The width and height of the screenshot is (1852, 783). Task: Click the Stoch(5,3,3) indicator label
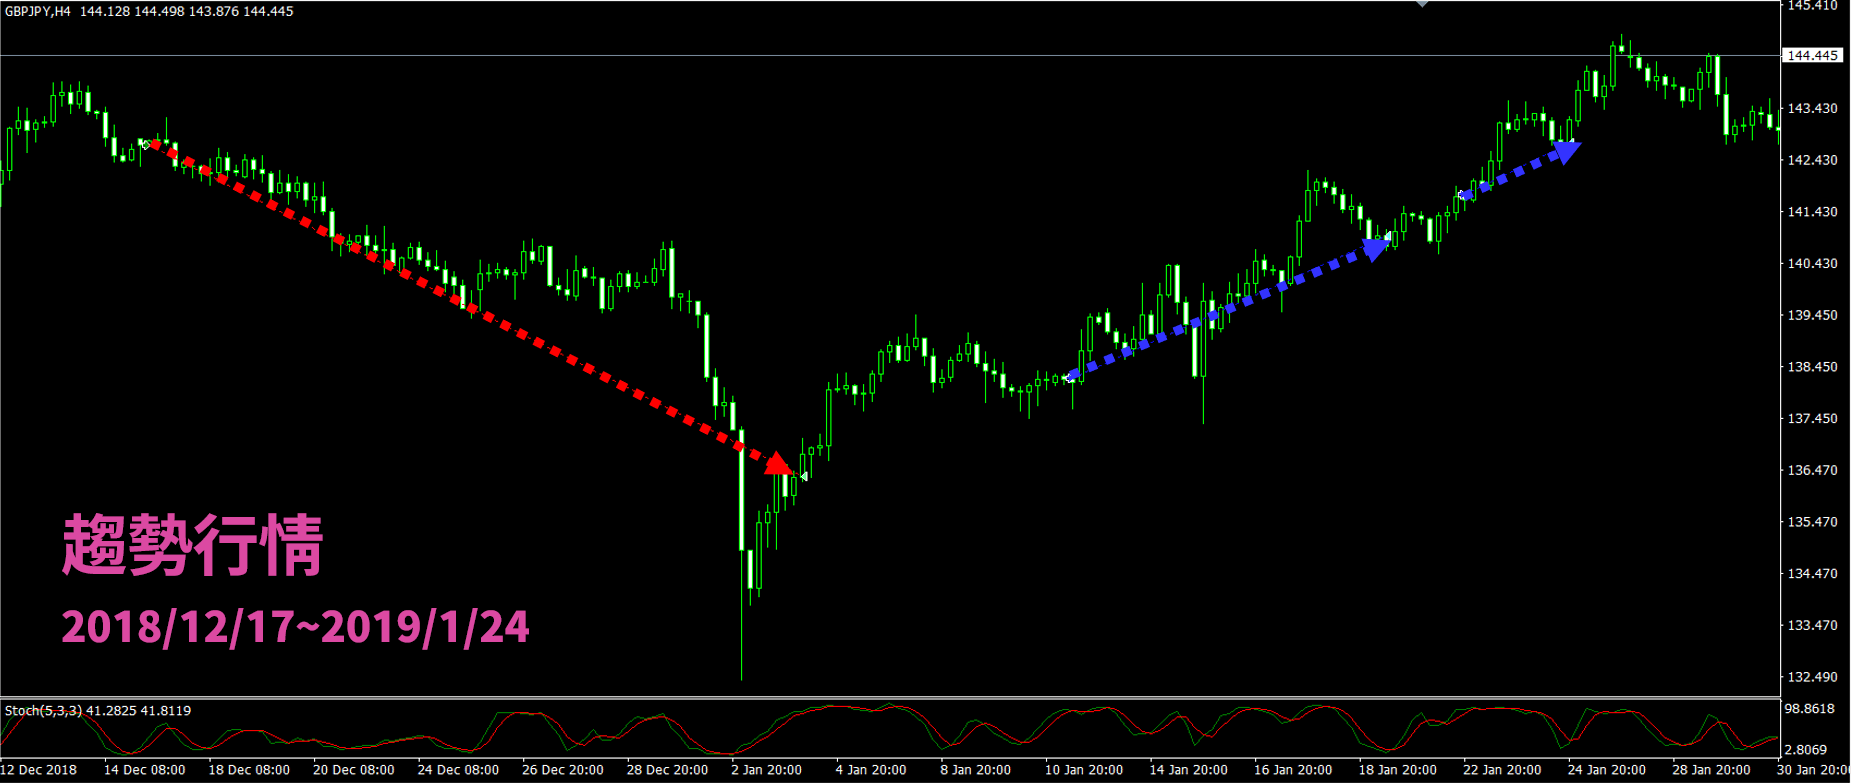42,710
